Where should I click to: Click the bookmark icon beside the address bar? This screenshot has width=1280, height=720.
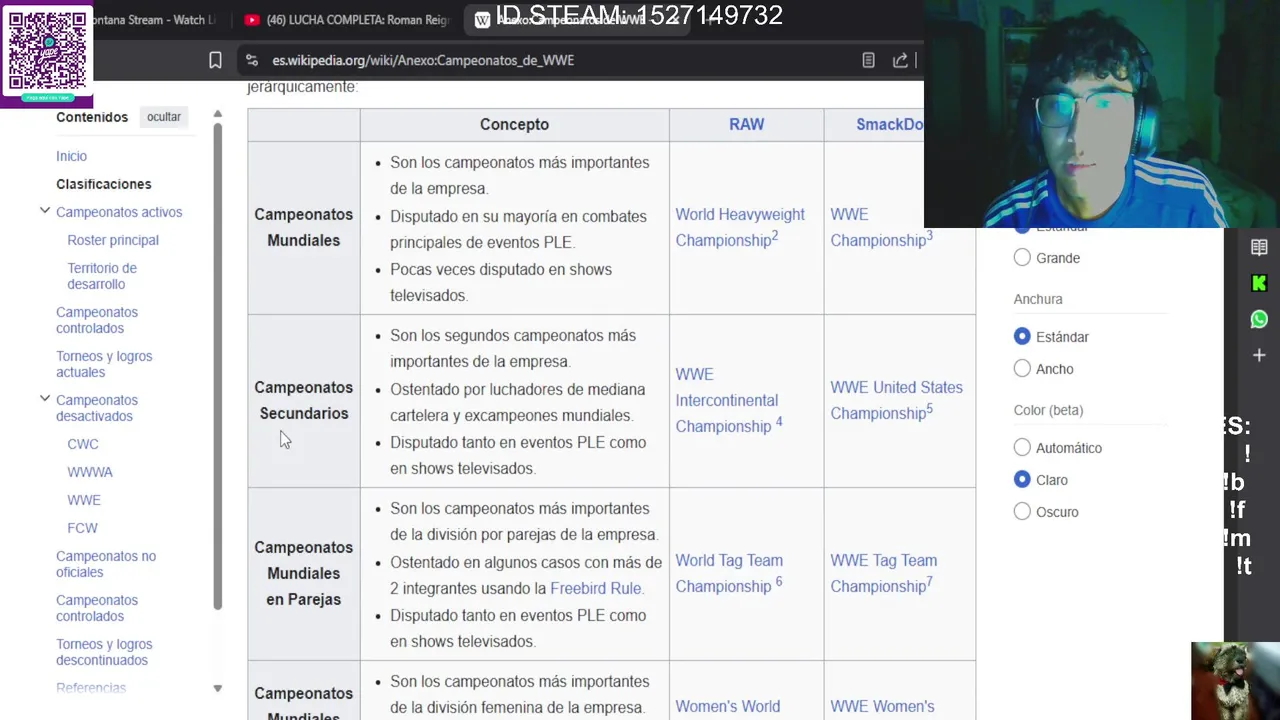pyautogui.click(x=215, y=60)
